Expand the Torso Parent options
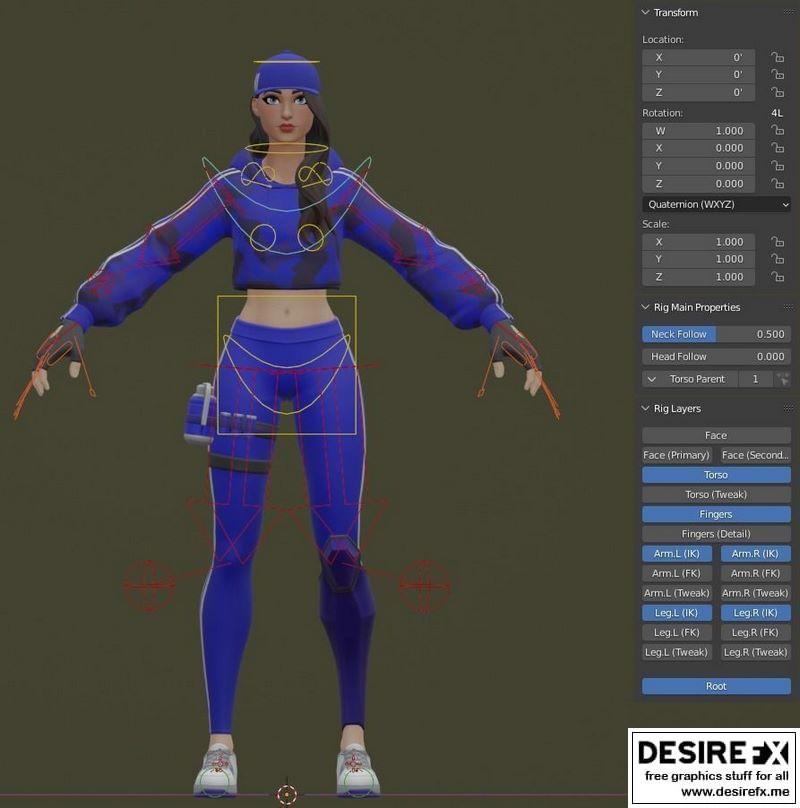 click(651, 379)
